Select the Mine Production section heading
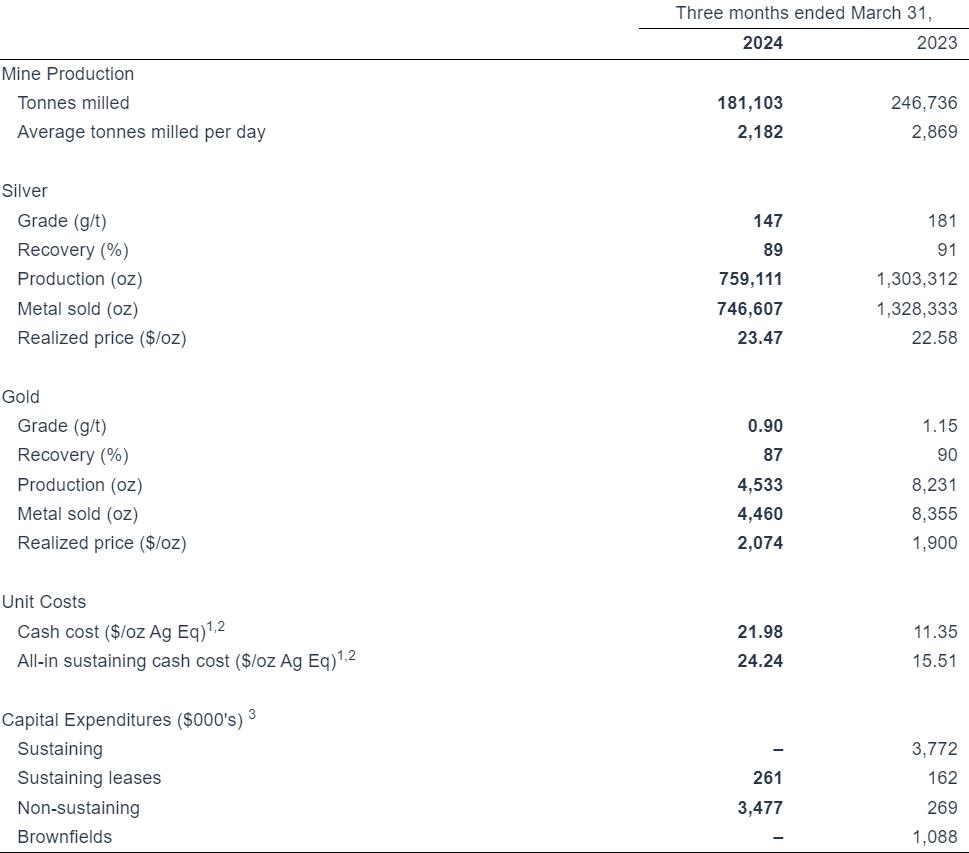The image size is (969, 853). [68, 74]
